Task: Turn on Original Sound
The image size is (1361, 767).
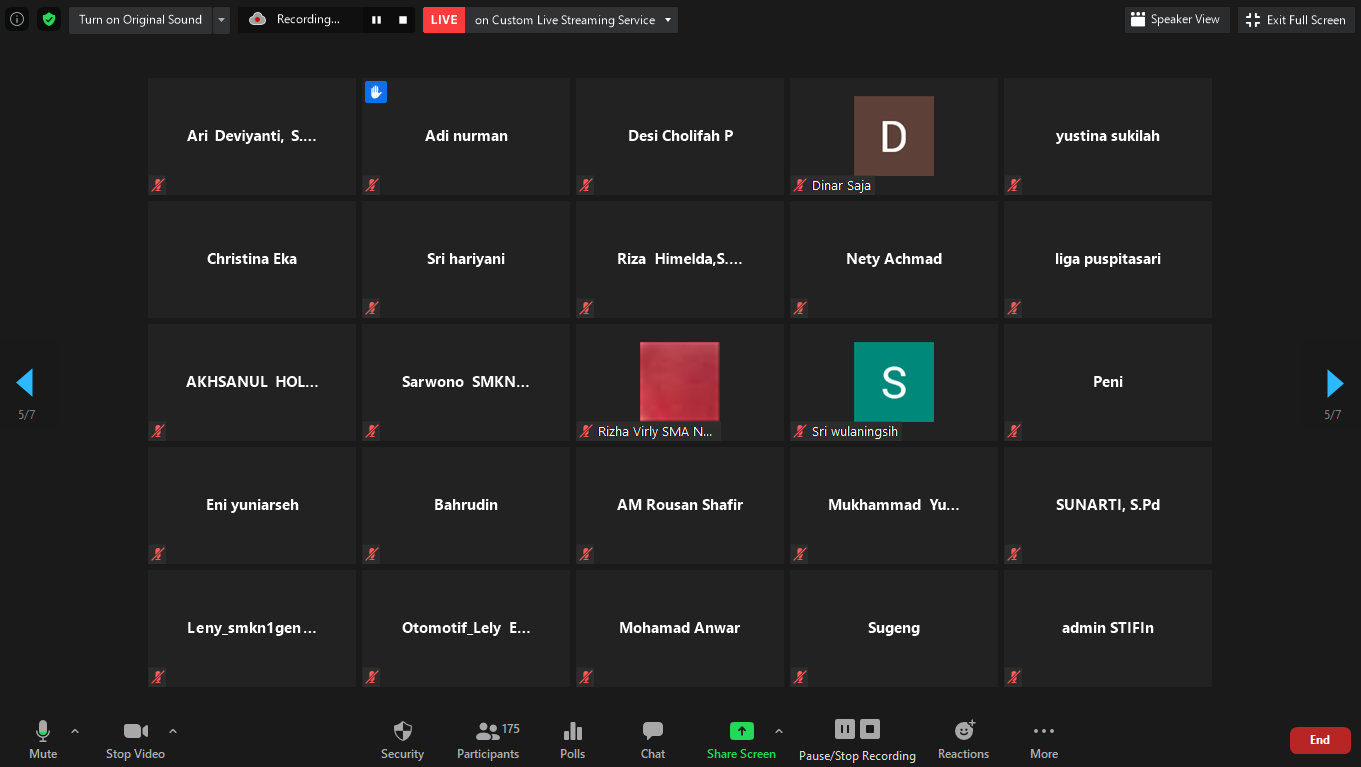Action: 140,20
